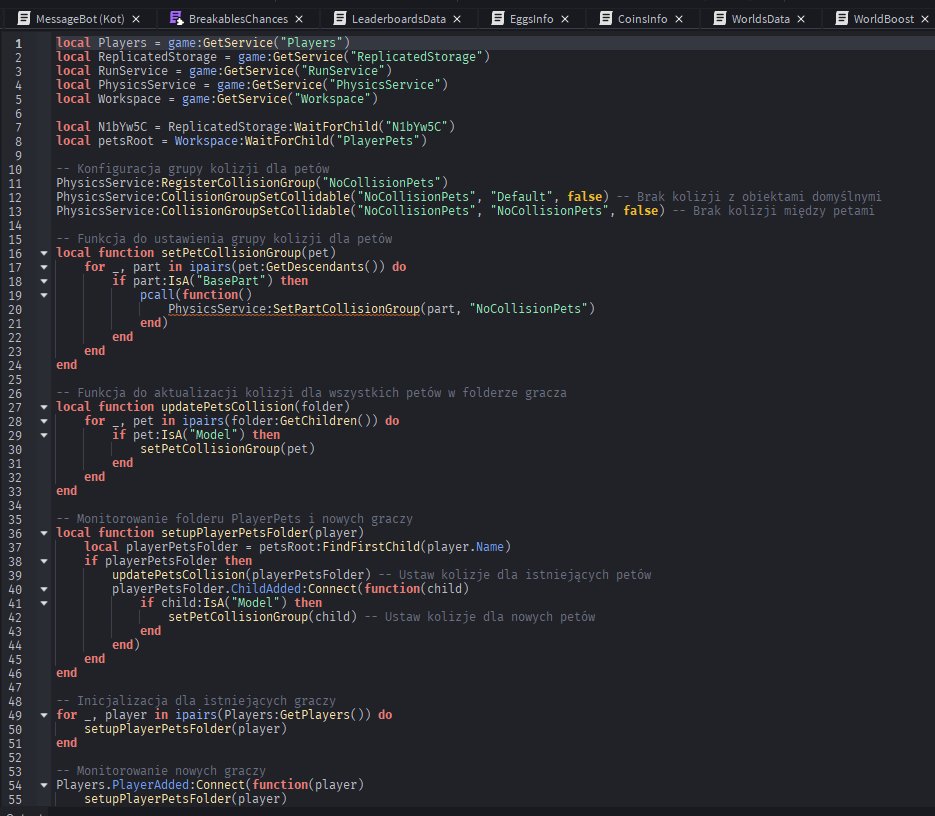The image size is (935, 816).
Task: Collapse the for loop on line 17
Action: point(44,267)
